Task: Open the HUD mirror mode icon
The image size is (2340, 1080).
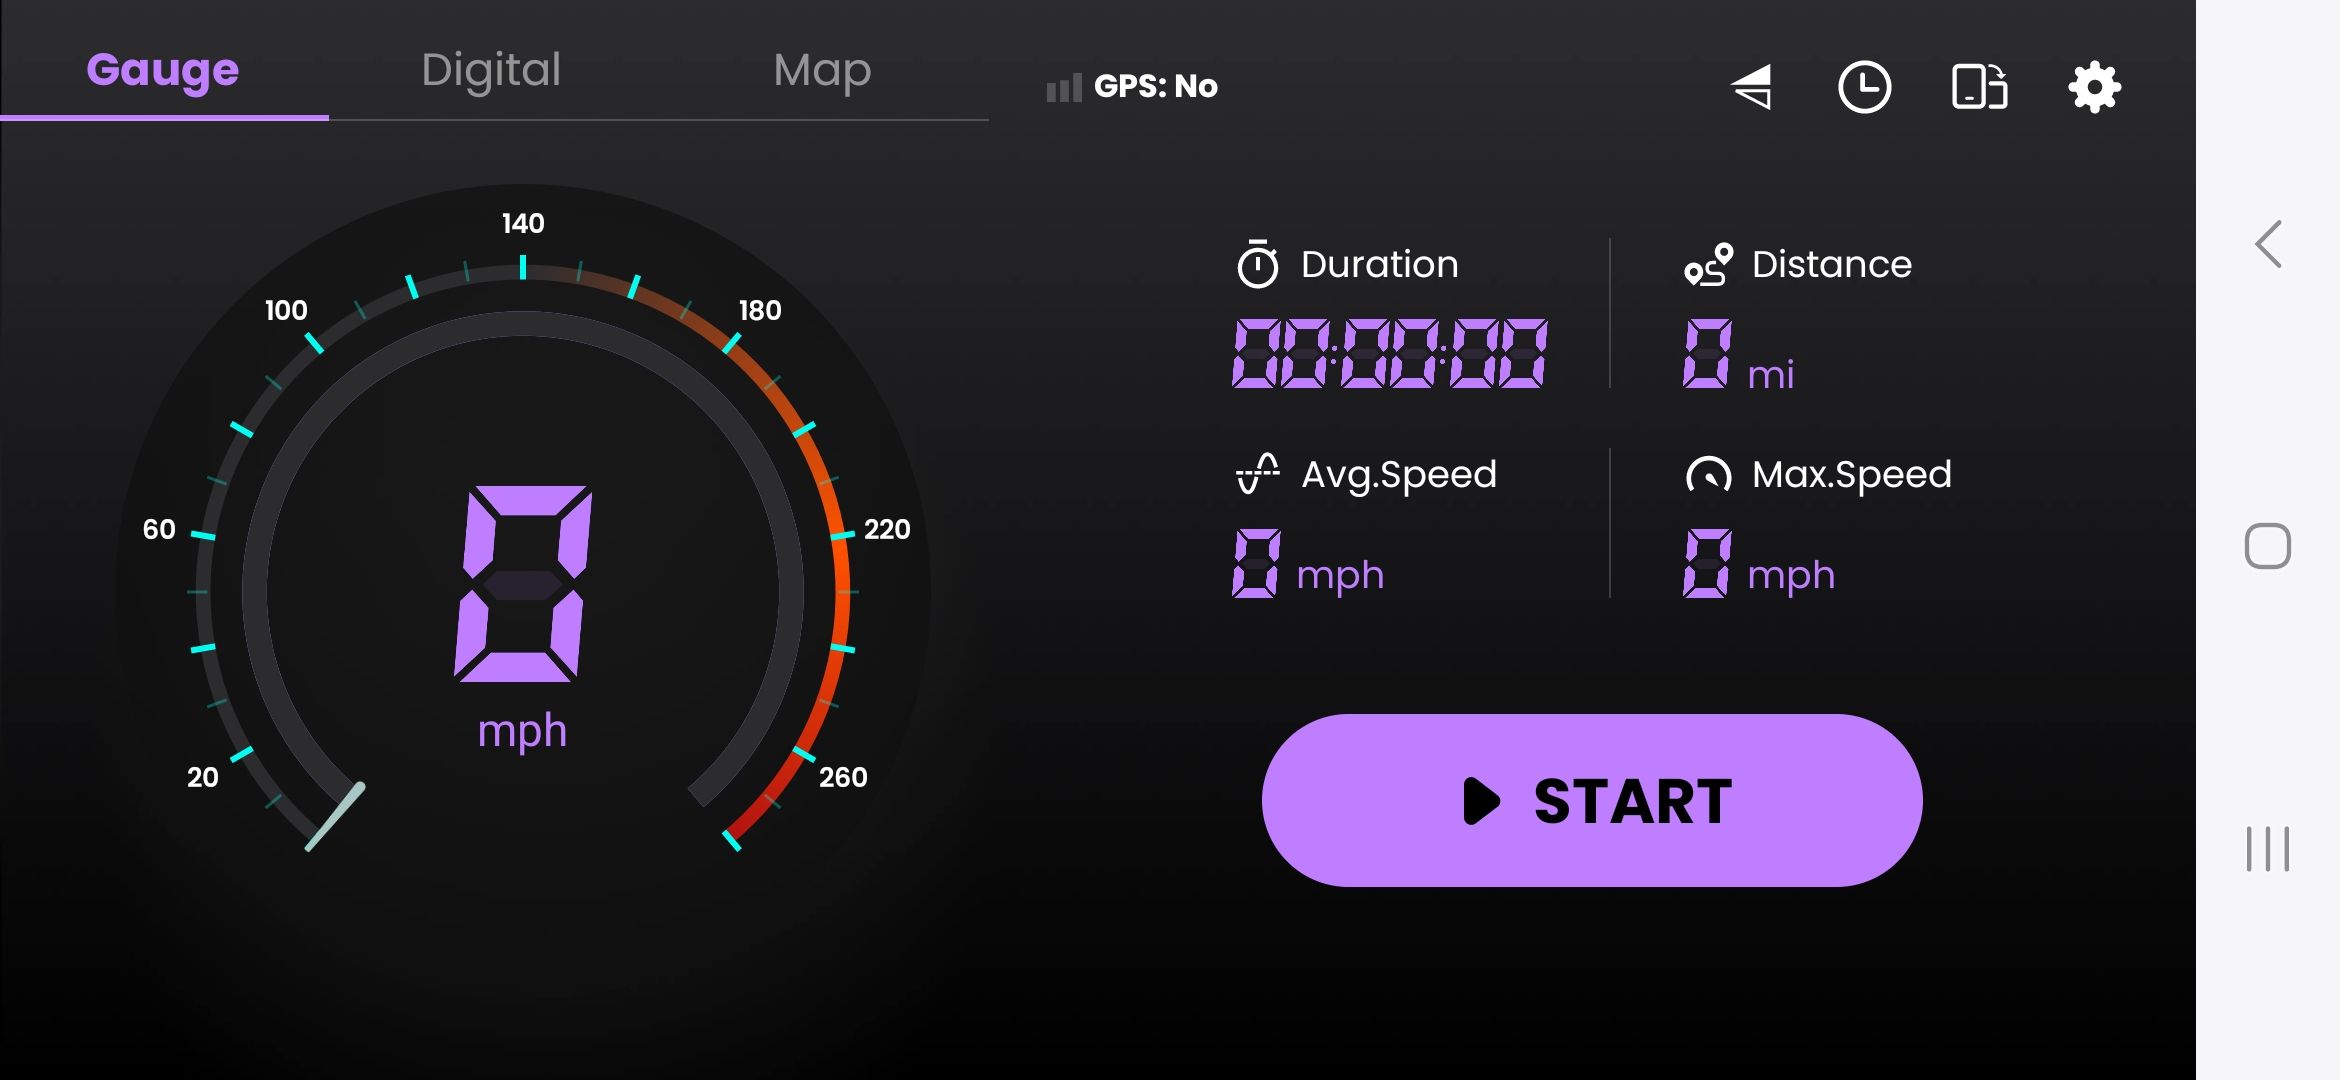Action: (x=1753, y=87)
